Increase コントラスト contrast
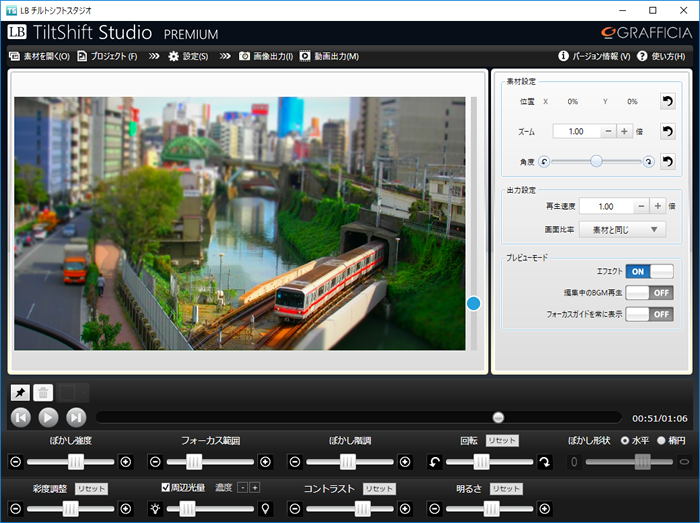This screenshot has height=523, width=700. tap(405, 509)
